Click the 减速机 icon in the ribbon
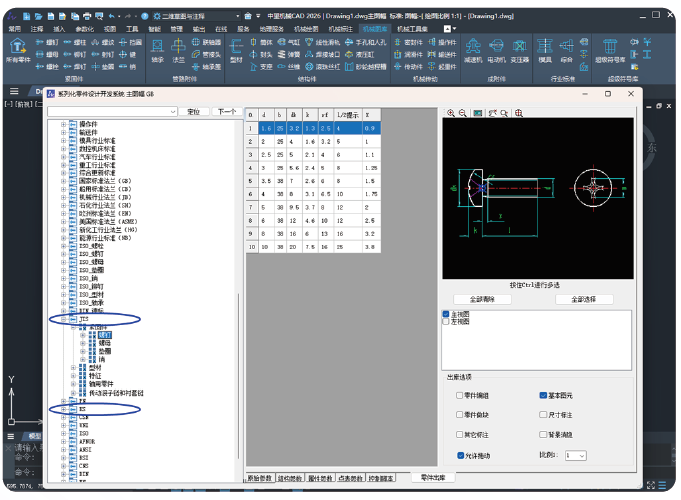 [472, 50]
